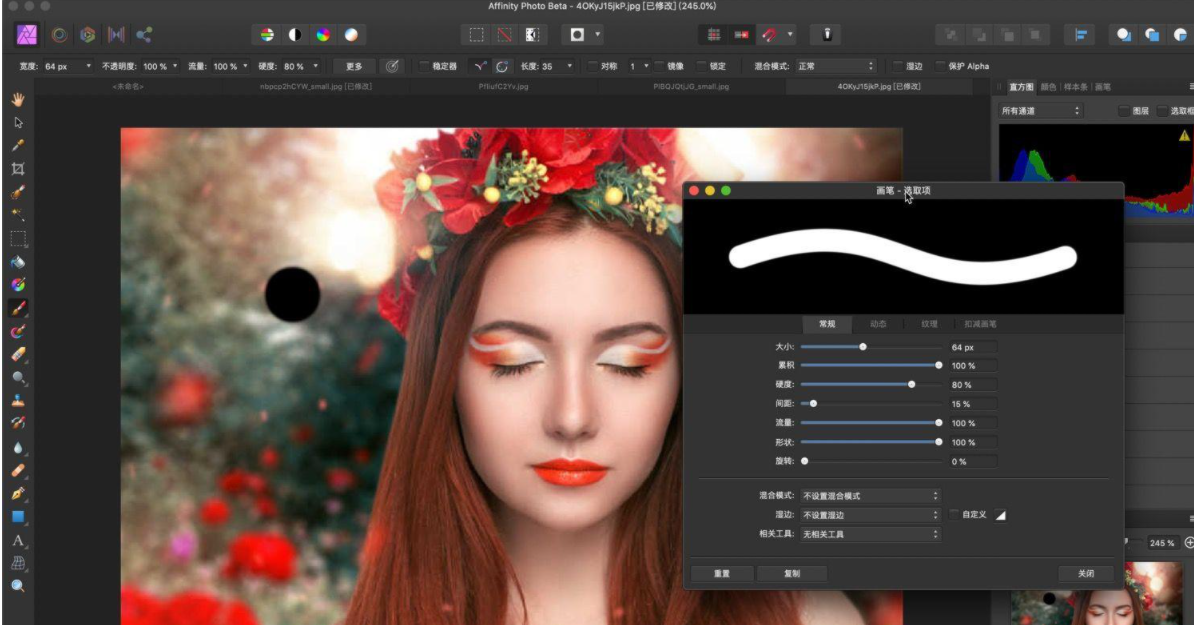The width and height of the screenshot is (1194, 625).
Task: Open the 长度 length dropdown
Action: click(569, 66)
